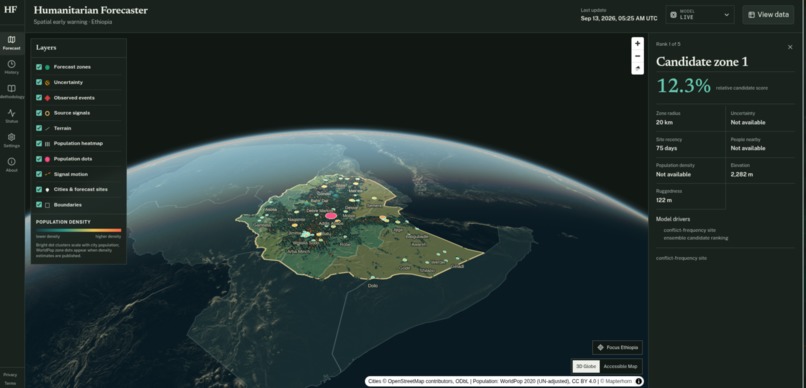Open the Status pulse icon
This screenshot has height=388, width=806.
11,113
